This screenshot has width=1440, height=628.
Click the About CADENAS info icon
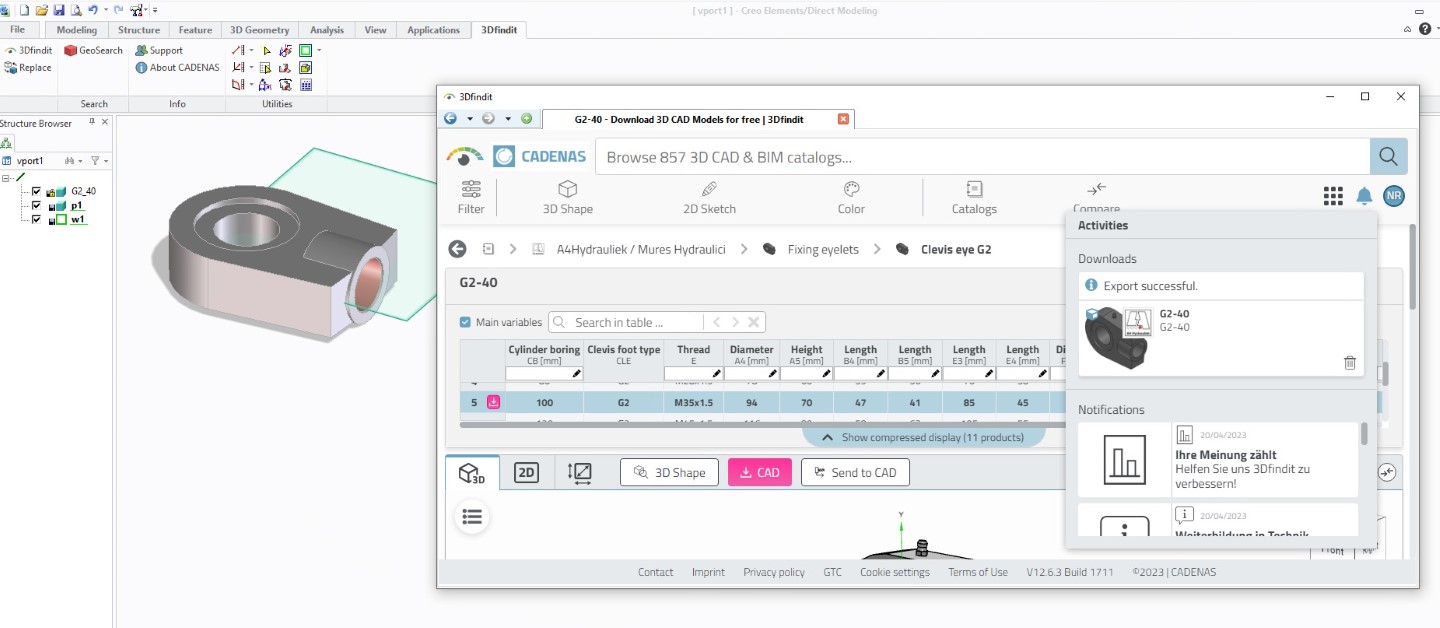tap(139, 68)
